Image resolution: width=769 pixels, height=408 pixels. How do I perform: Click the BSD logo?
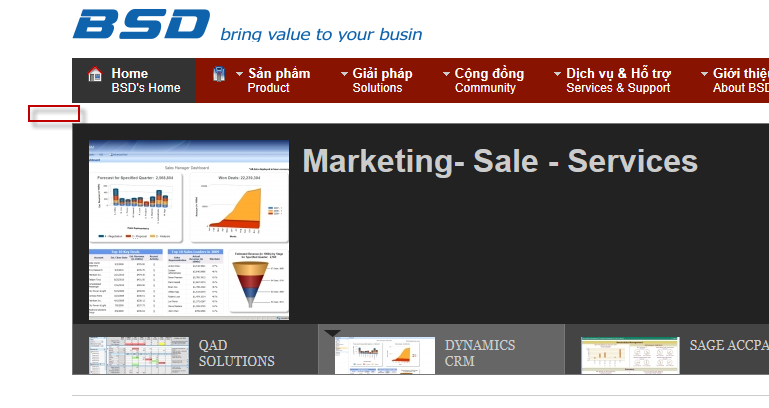pyautogui.click(x=141, y=24)
